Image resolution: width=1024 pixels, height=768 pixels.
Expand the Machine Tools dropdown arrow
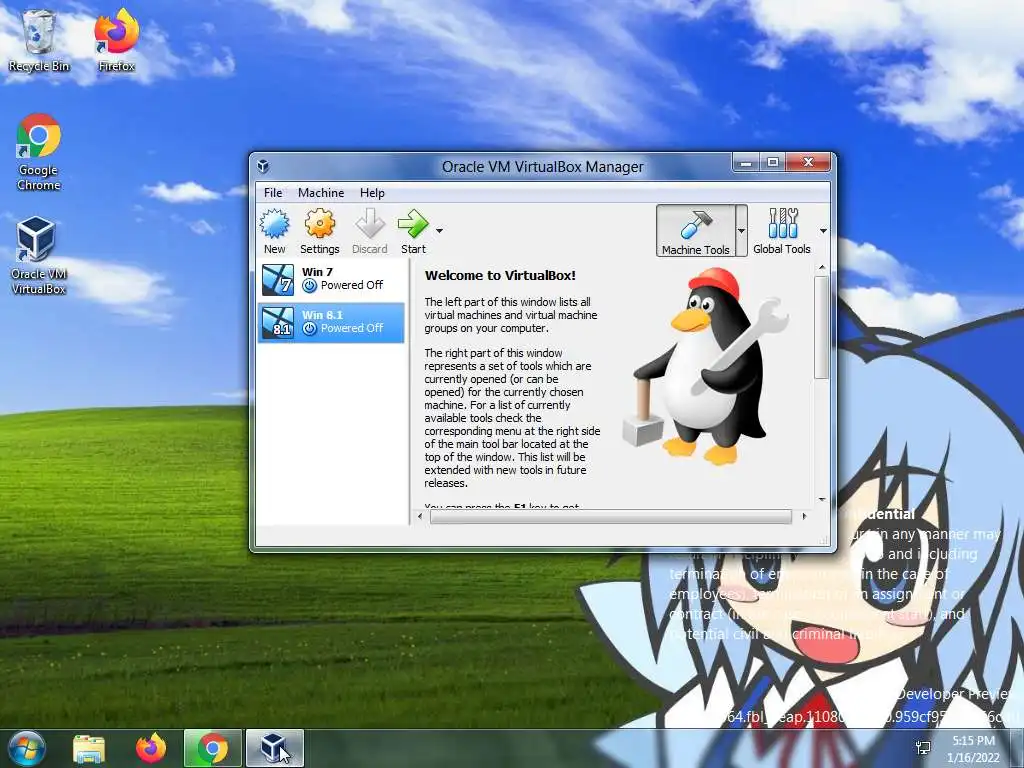pos(741,231)
